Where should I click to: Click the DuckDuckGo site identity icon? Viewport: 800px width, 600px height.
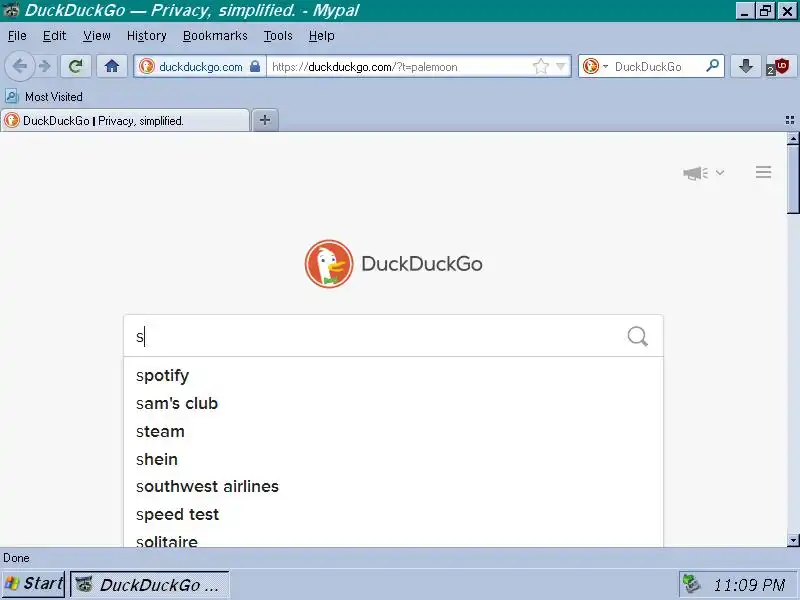(x=147, y=66)
